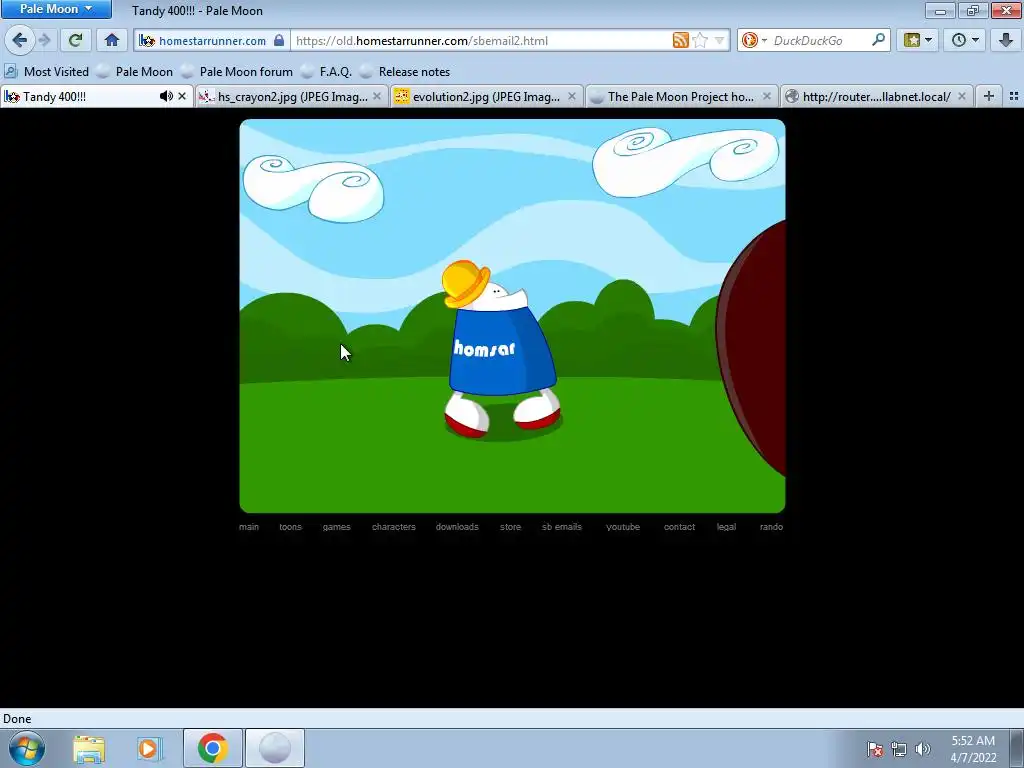Viewport: 1024px width, 768px height.
Task: Click the rando link
Action: pos(771,526)
